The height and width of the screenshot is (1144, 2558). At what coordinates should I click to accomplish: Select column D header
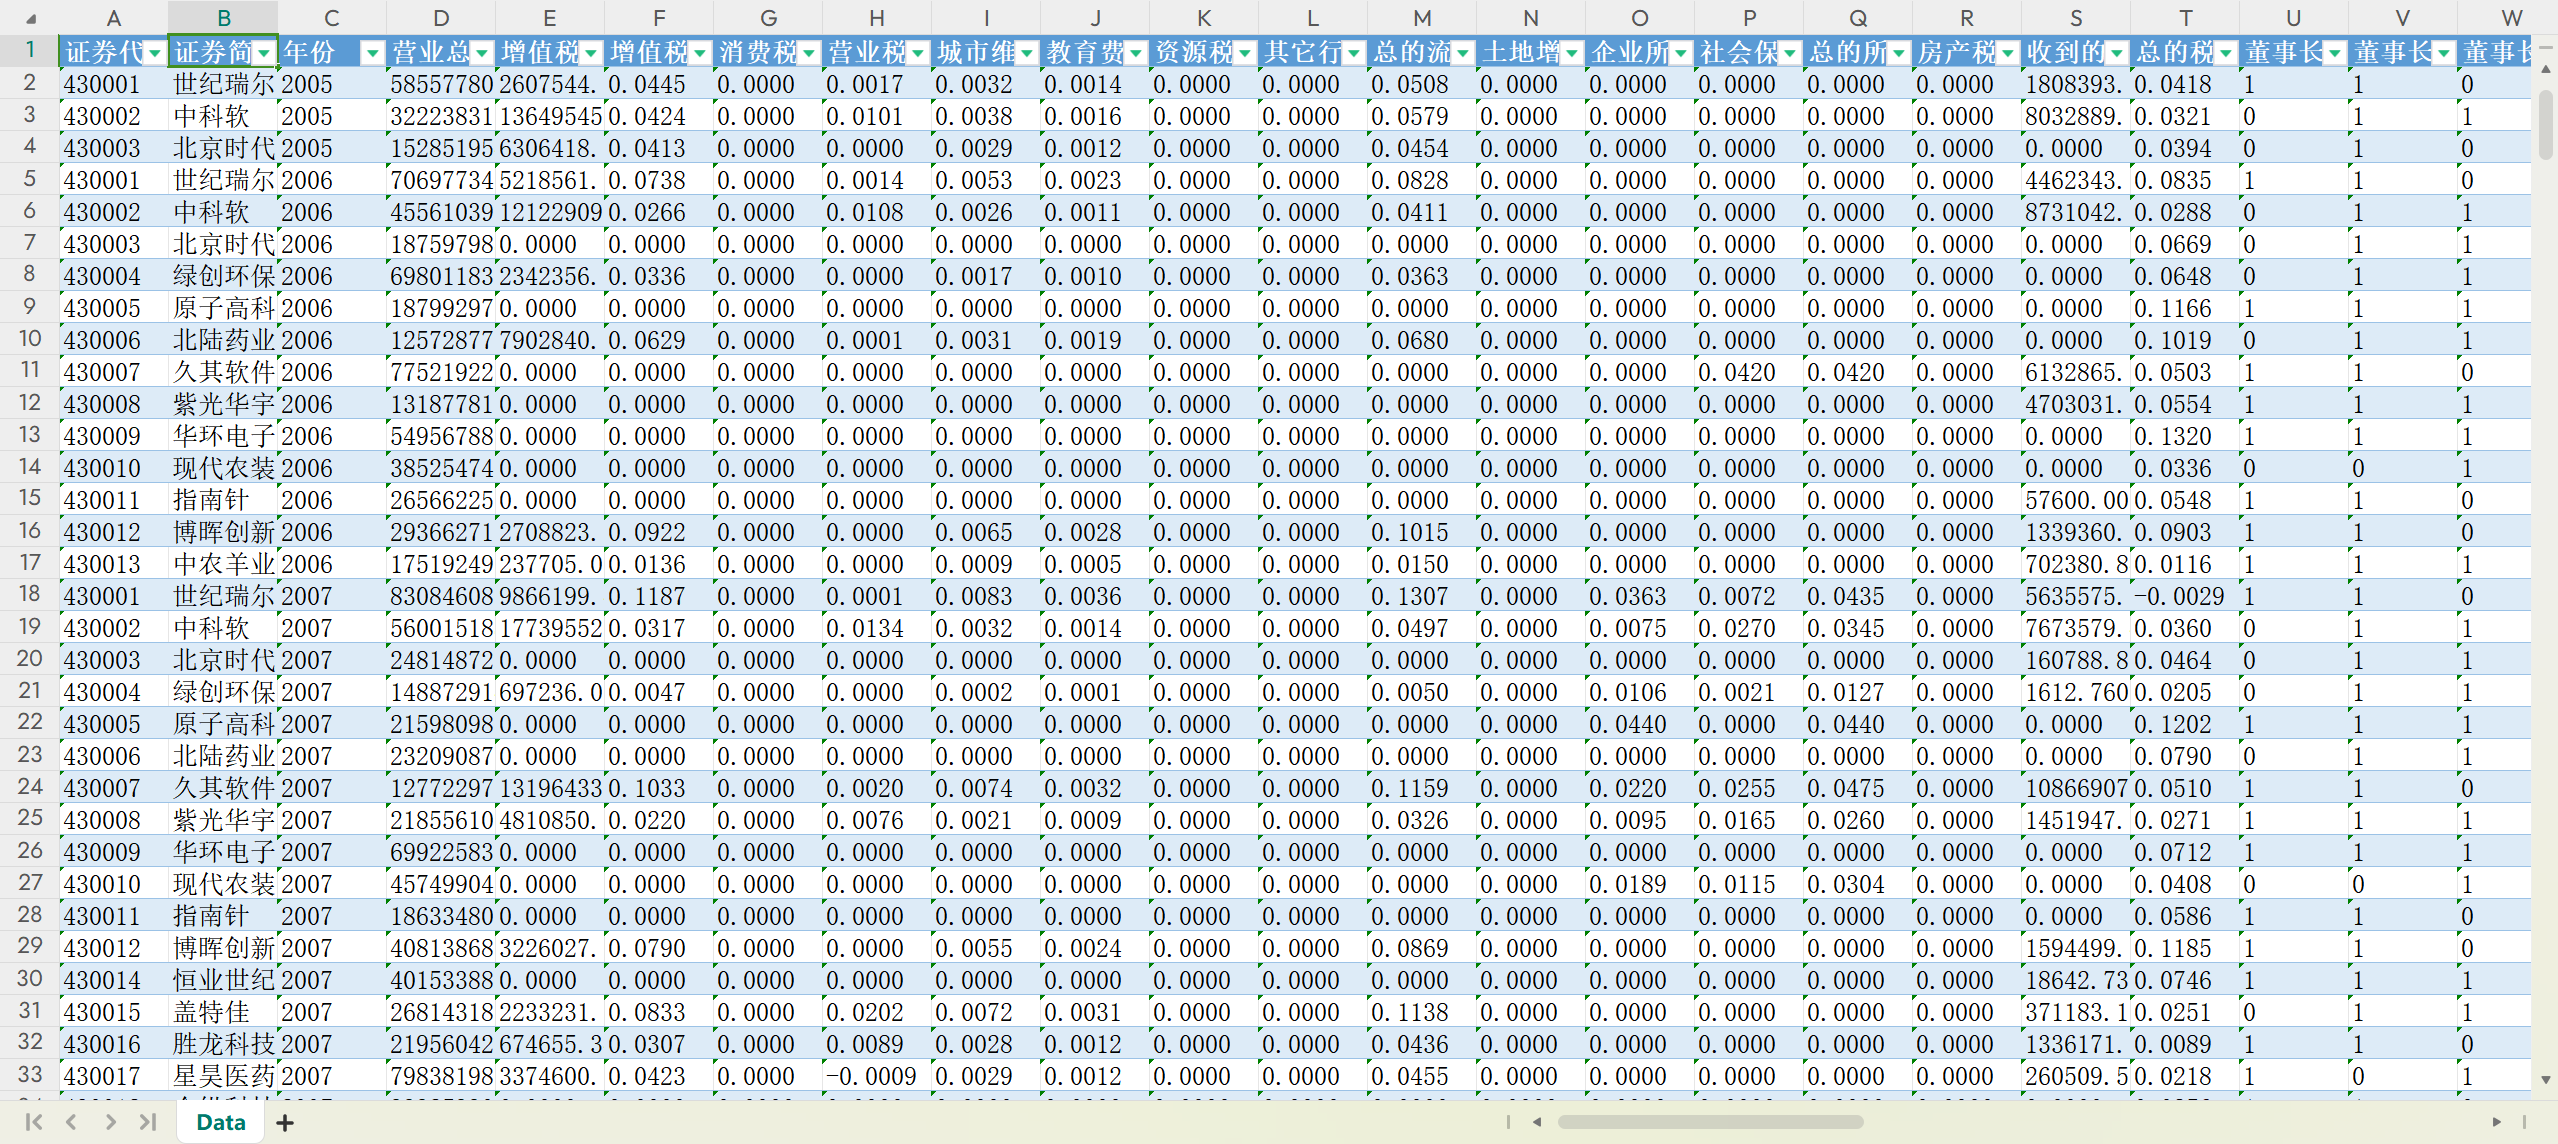point(440,18)
